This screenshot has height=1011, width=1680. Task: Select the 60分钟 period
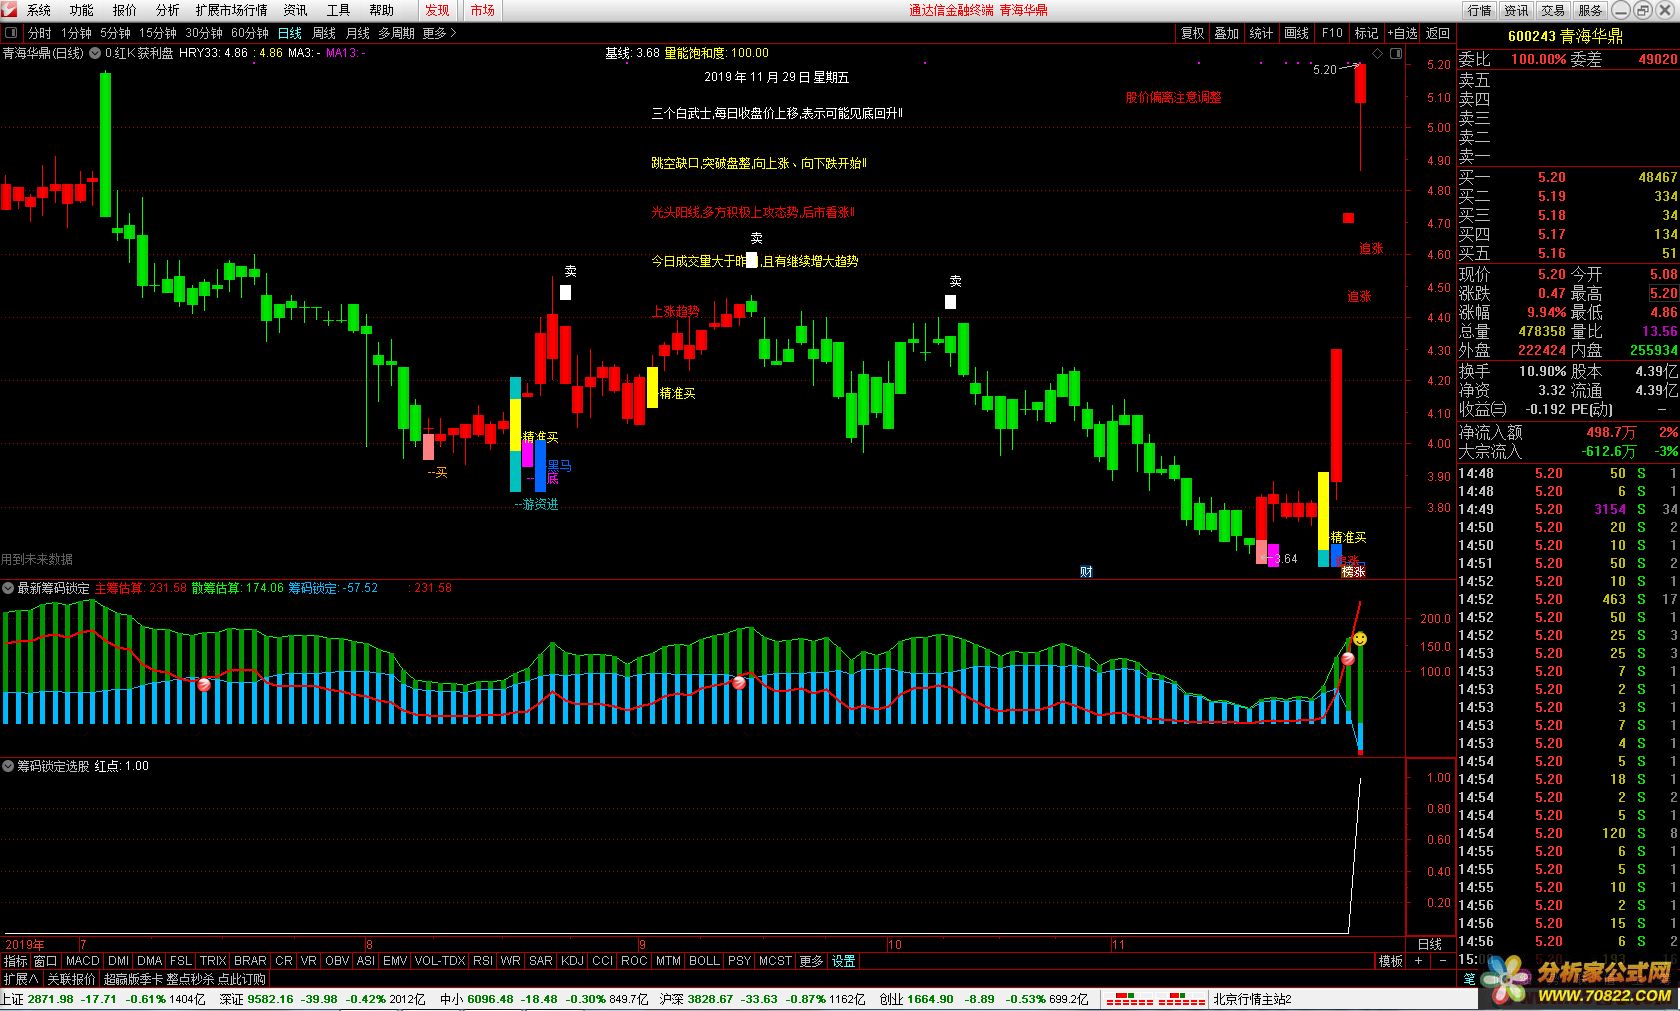point(250,33)
